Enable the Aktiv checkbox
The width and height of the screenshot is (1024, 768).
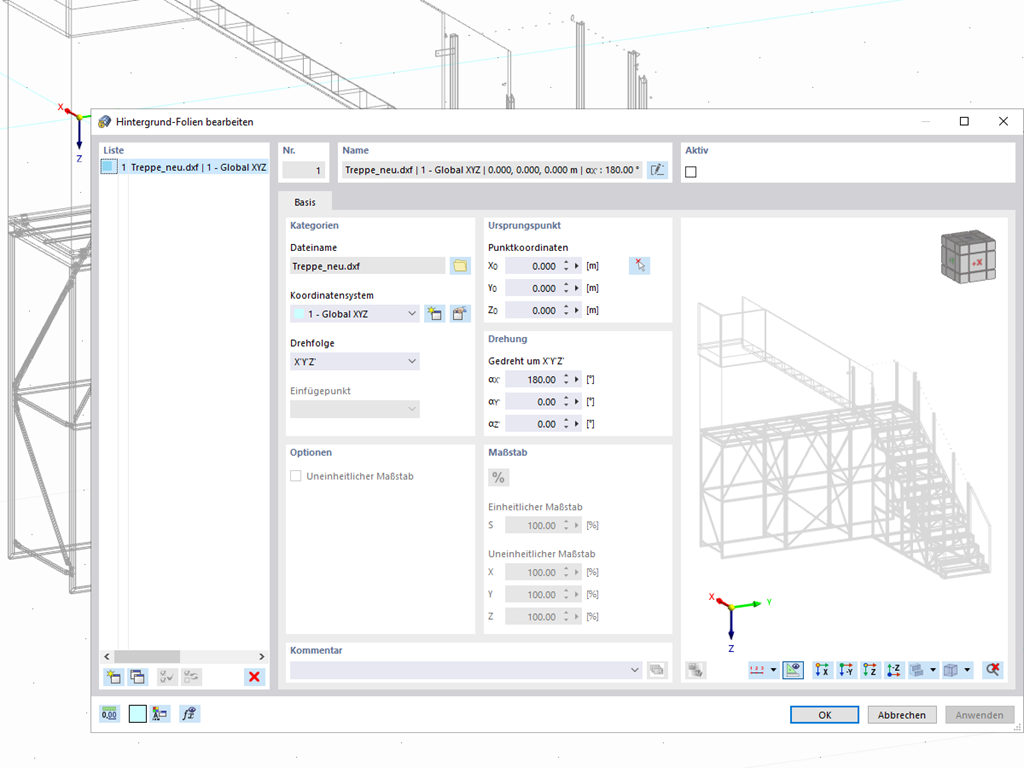[x=691, y=172]
